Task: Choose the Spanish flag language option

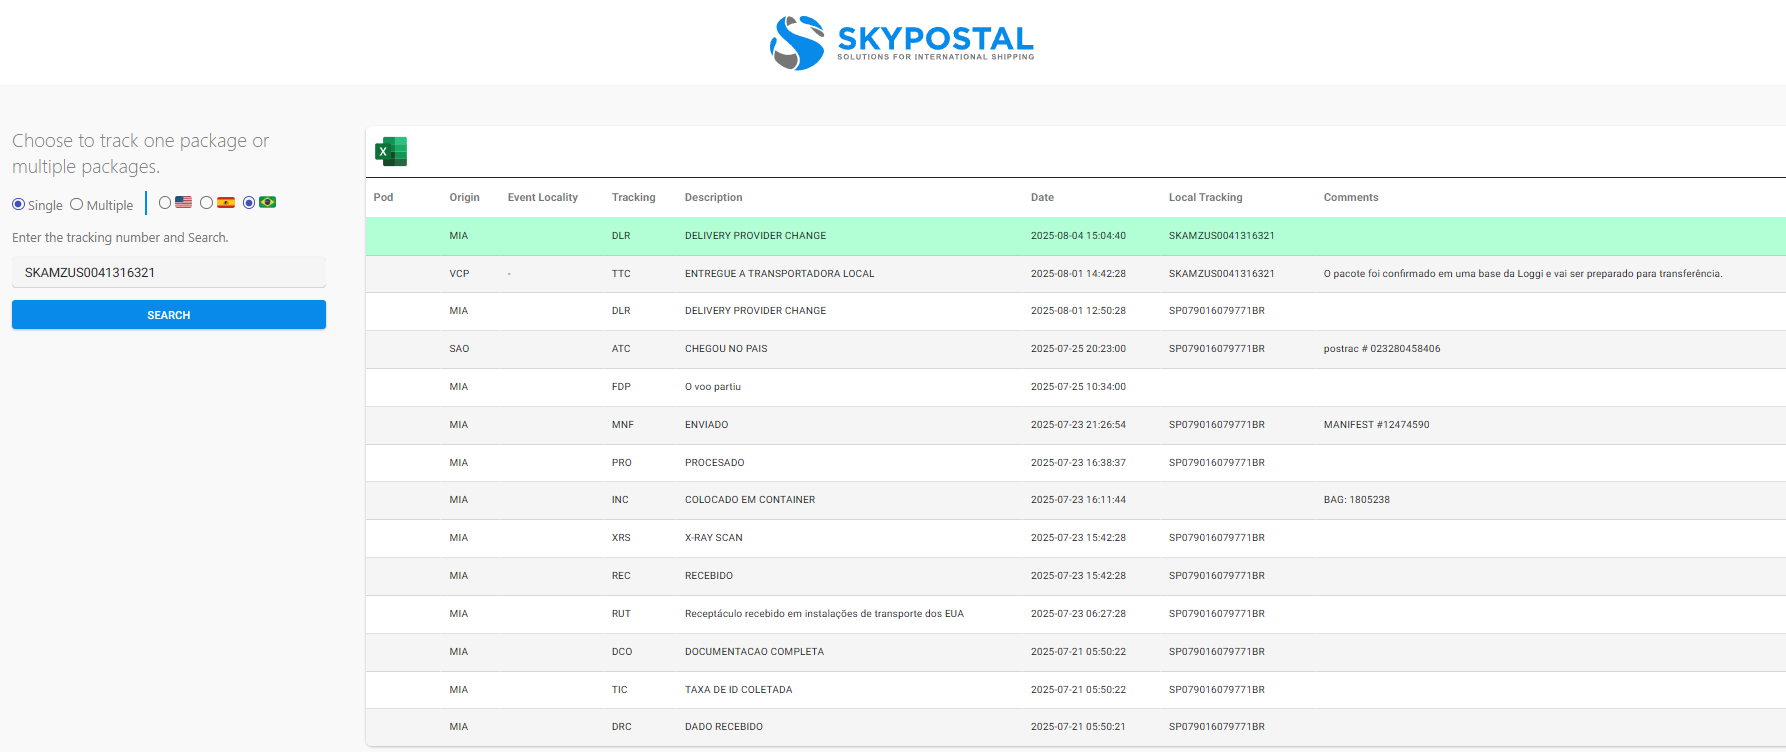Action: tap(206, 202)
